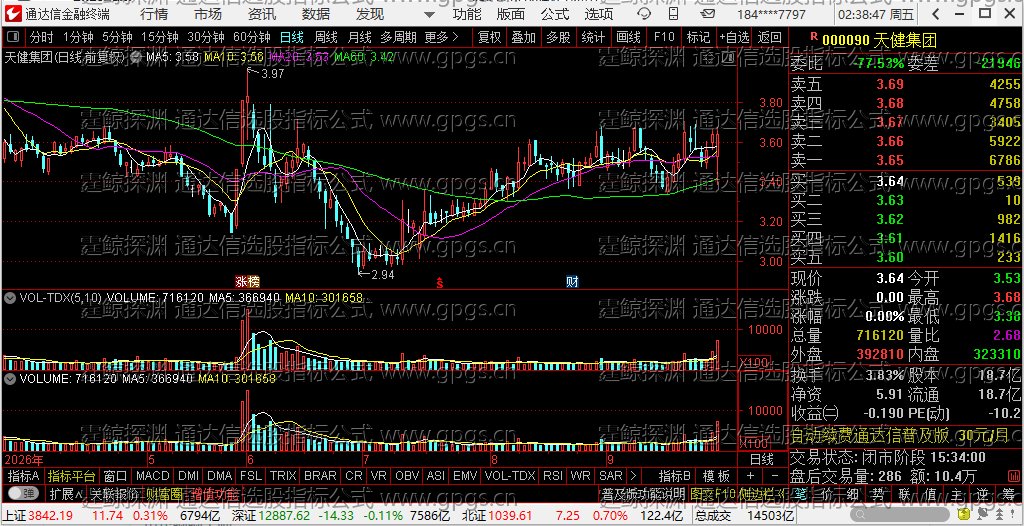
Task: Open the 公式 menu
Action: (x=555, y=14)
